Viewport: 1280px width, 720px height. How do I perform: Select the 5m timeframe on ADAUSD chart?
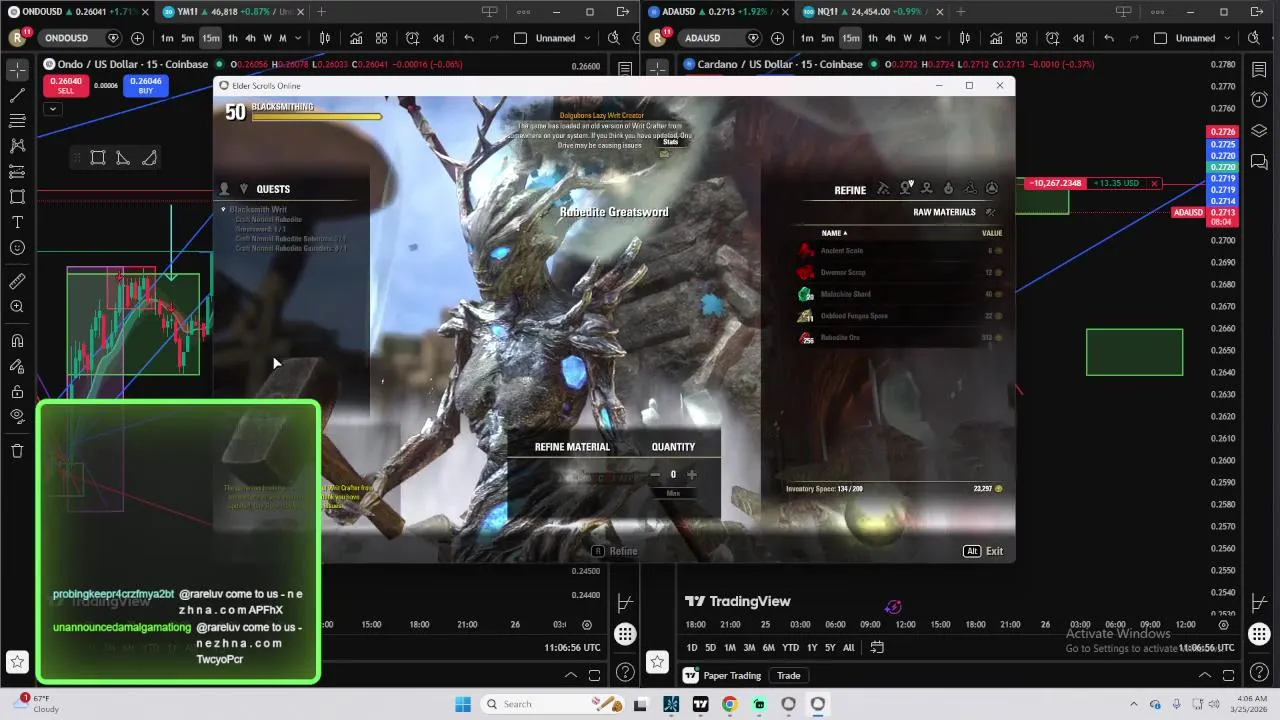(827, 38)
